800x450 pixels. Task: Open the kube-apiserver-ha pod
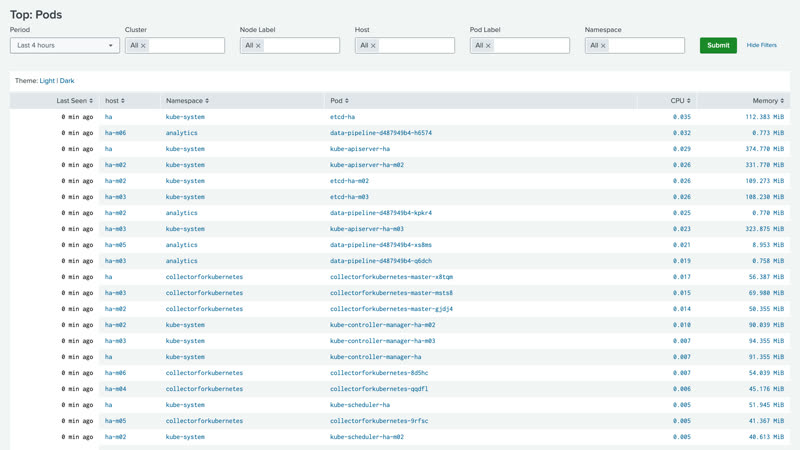point(360,149)
